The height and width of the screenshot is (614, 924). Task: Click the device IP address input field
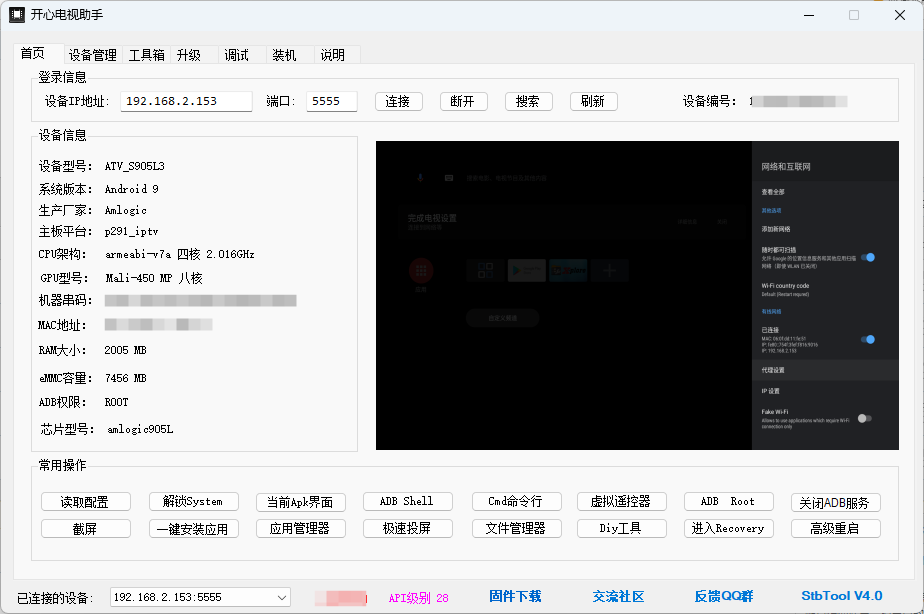pyautogui.click(x=185, y=101)
